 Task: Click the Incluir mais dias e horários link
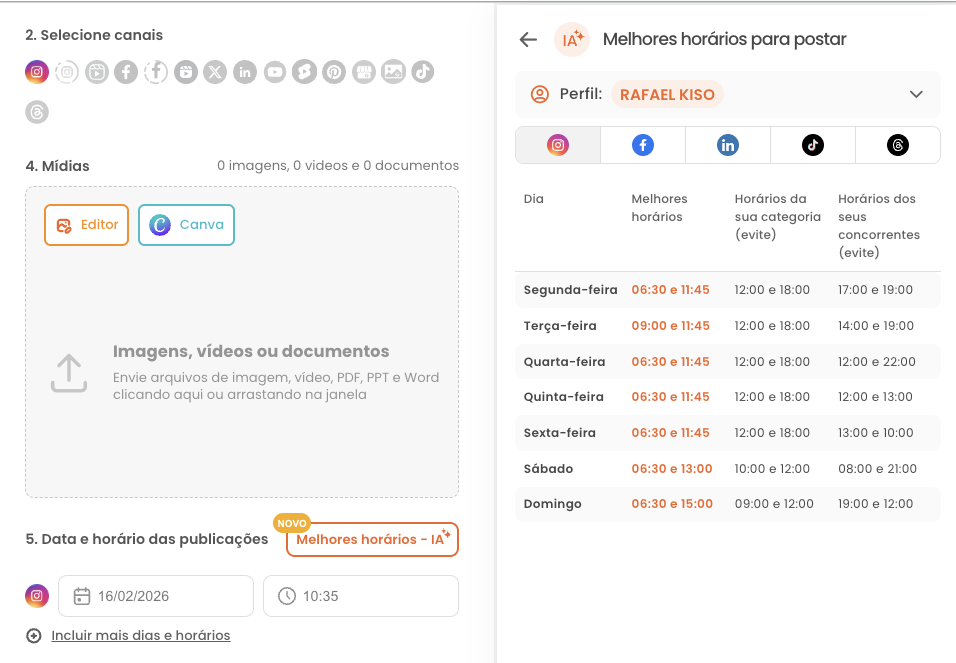click(x=141, y=635)
